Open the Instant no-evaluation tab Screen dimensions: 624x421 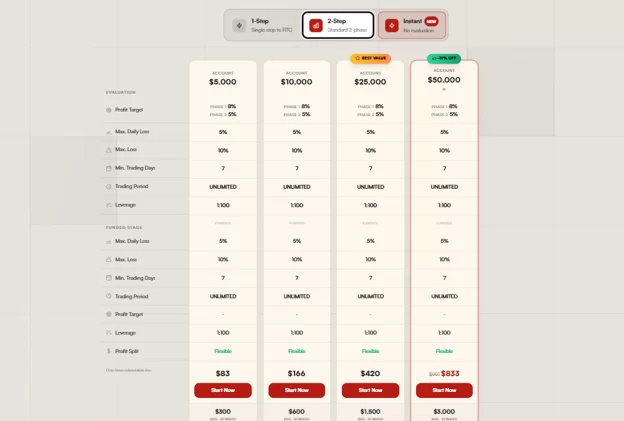(x=412, y=25)
